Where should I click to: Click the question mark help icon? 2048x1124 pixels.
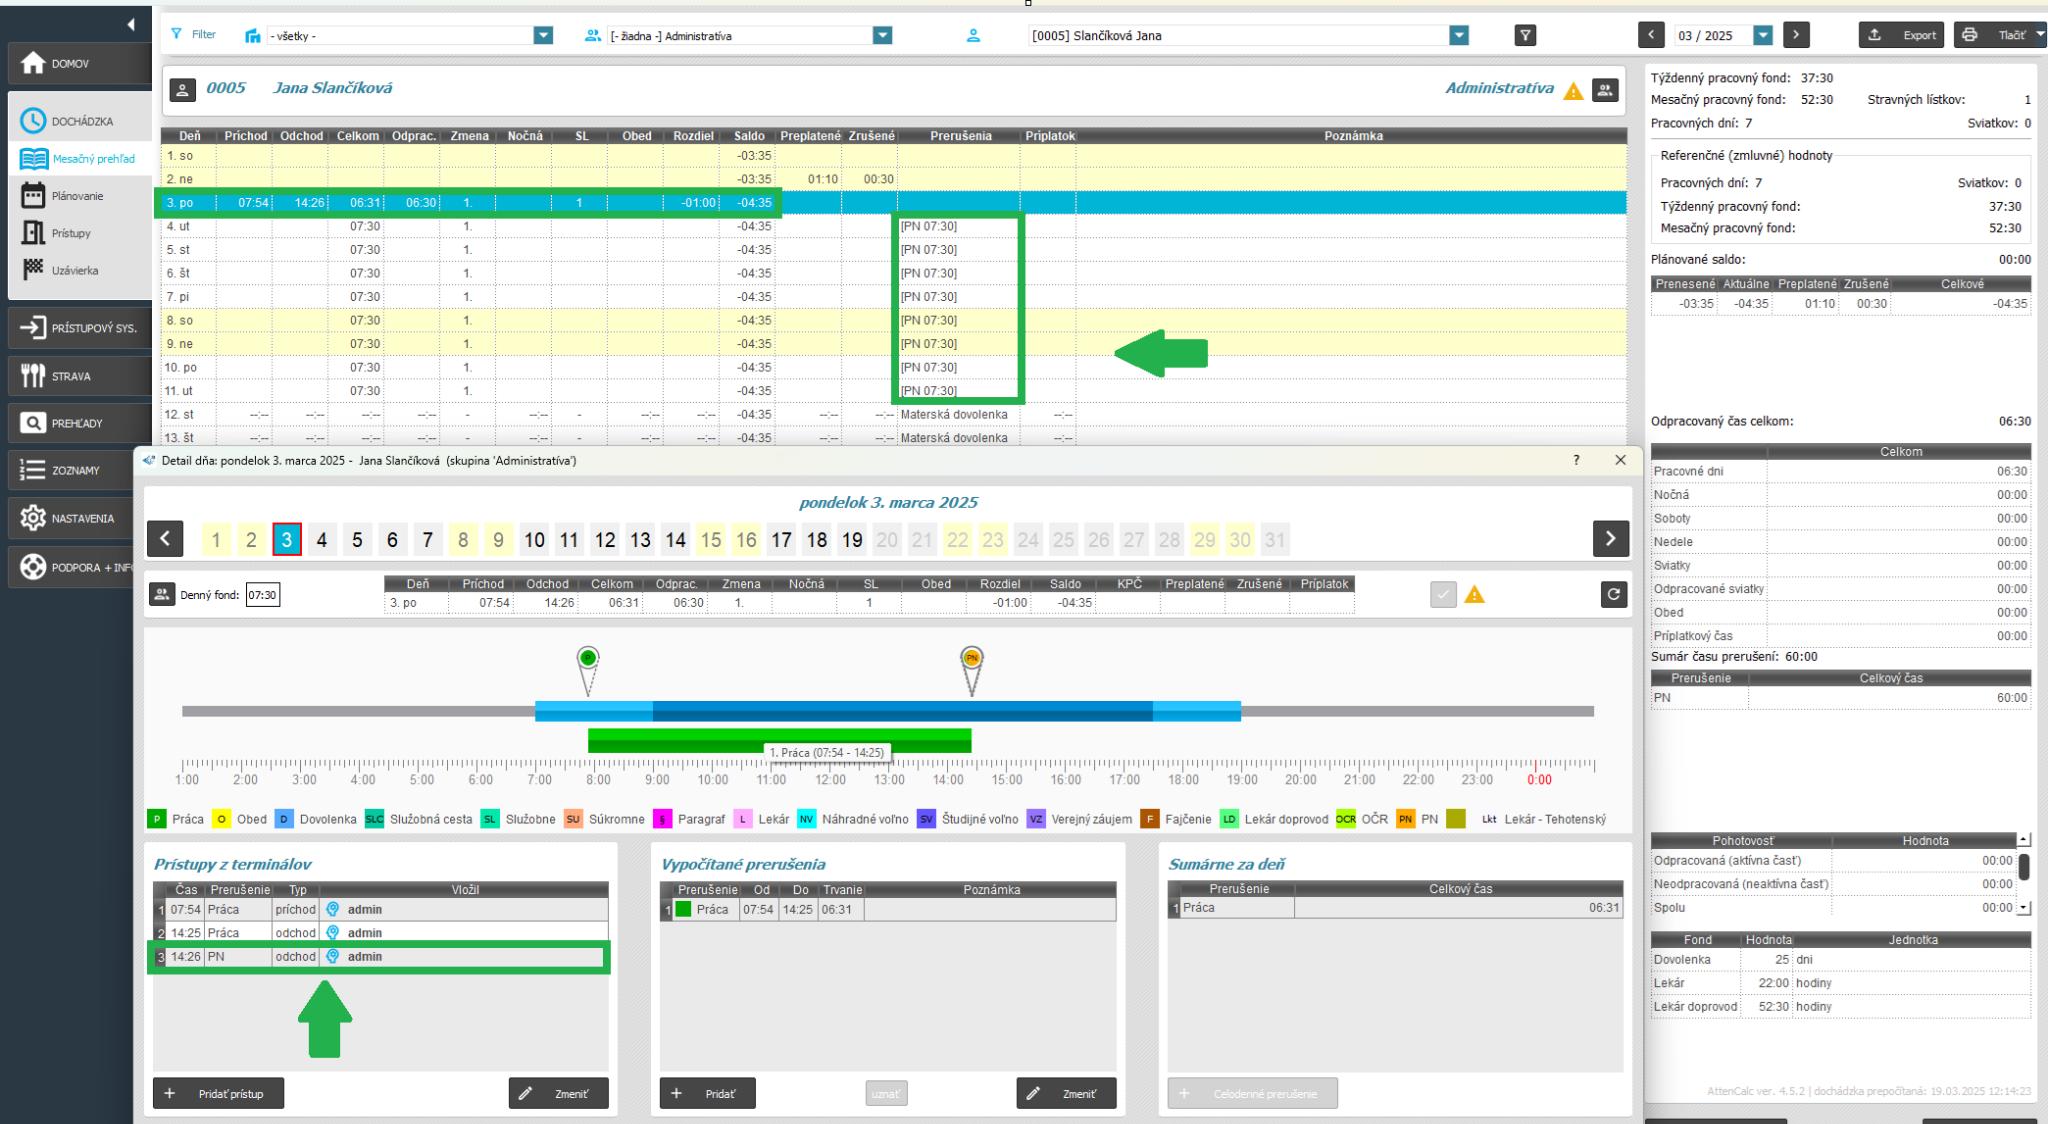tap(1577, 460)
